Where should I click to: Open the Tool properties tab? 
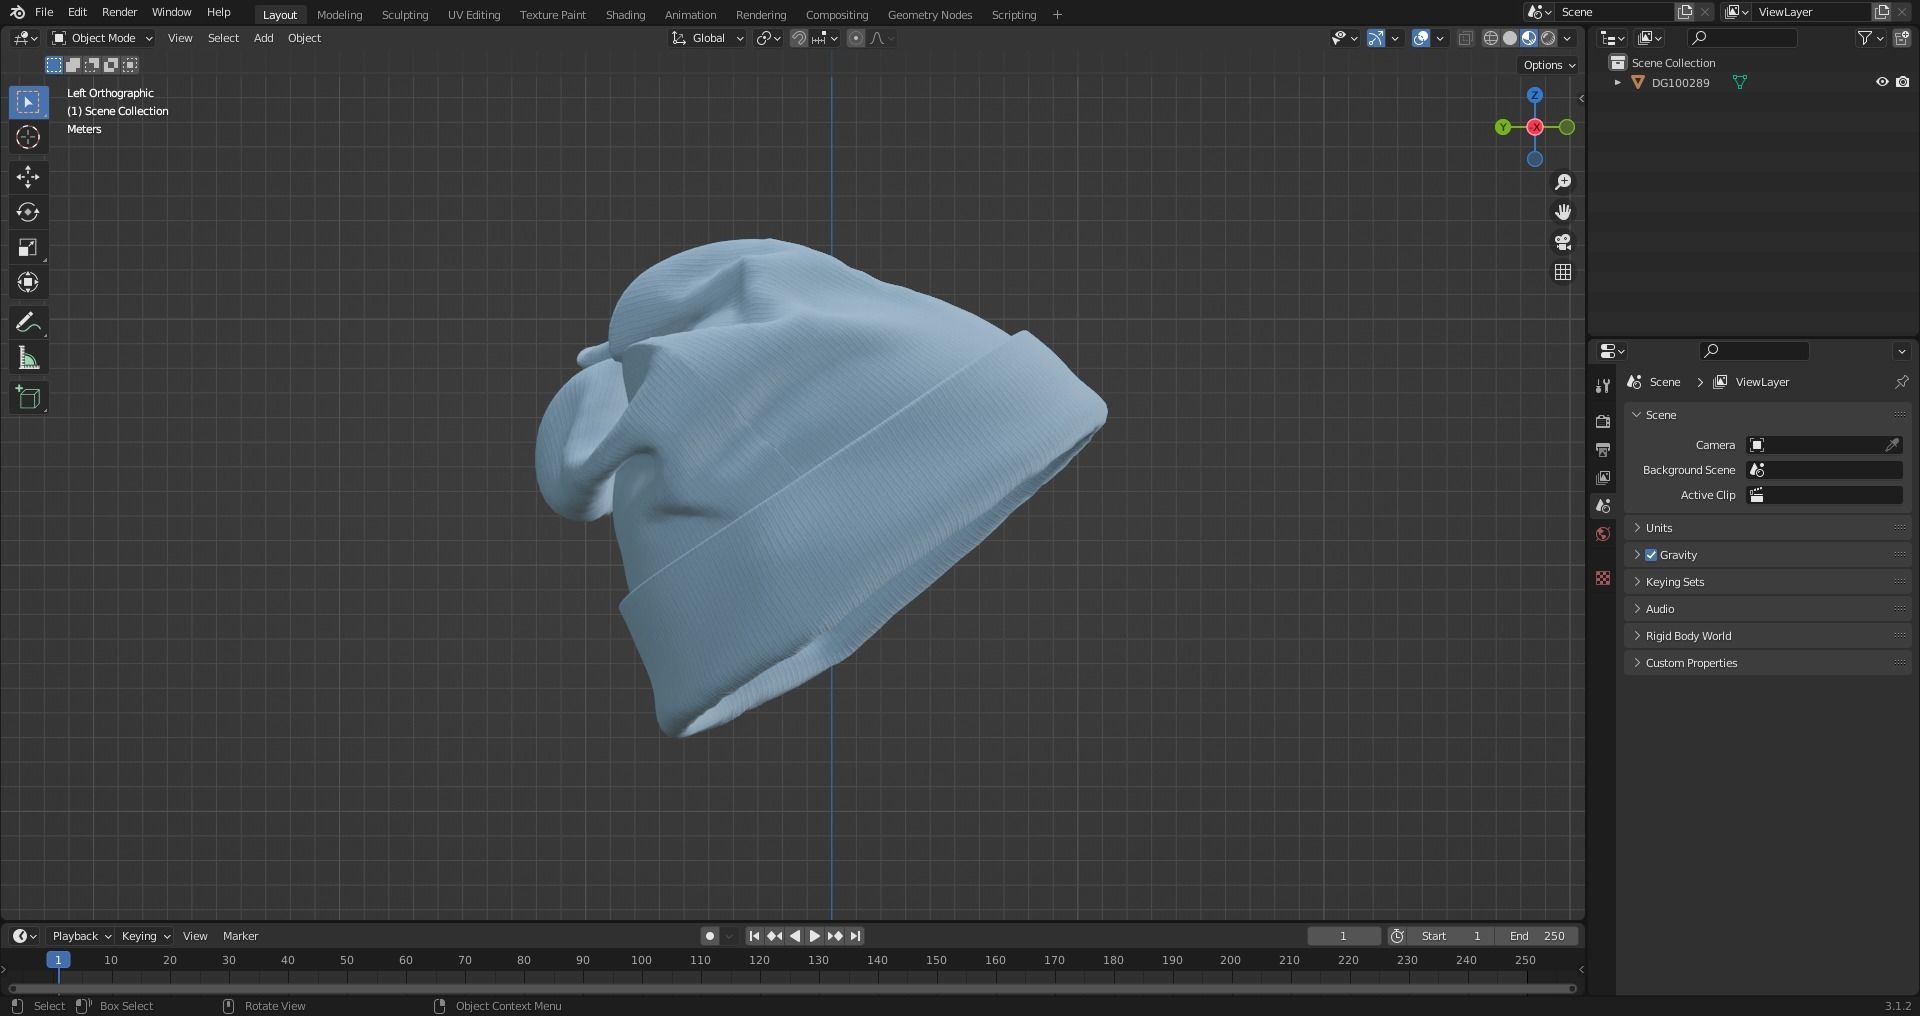1603,386
